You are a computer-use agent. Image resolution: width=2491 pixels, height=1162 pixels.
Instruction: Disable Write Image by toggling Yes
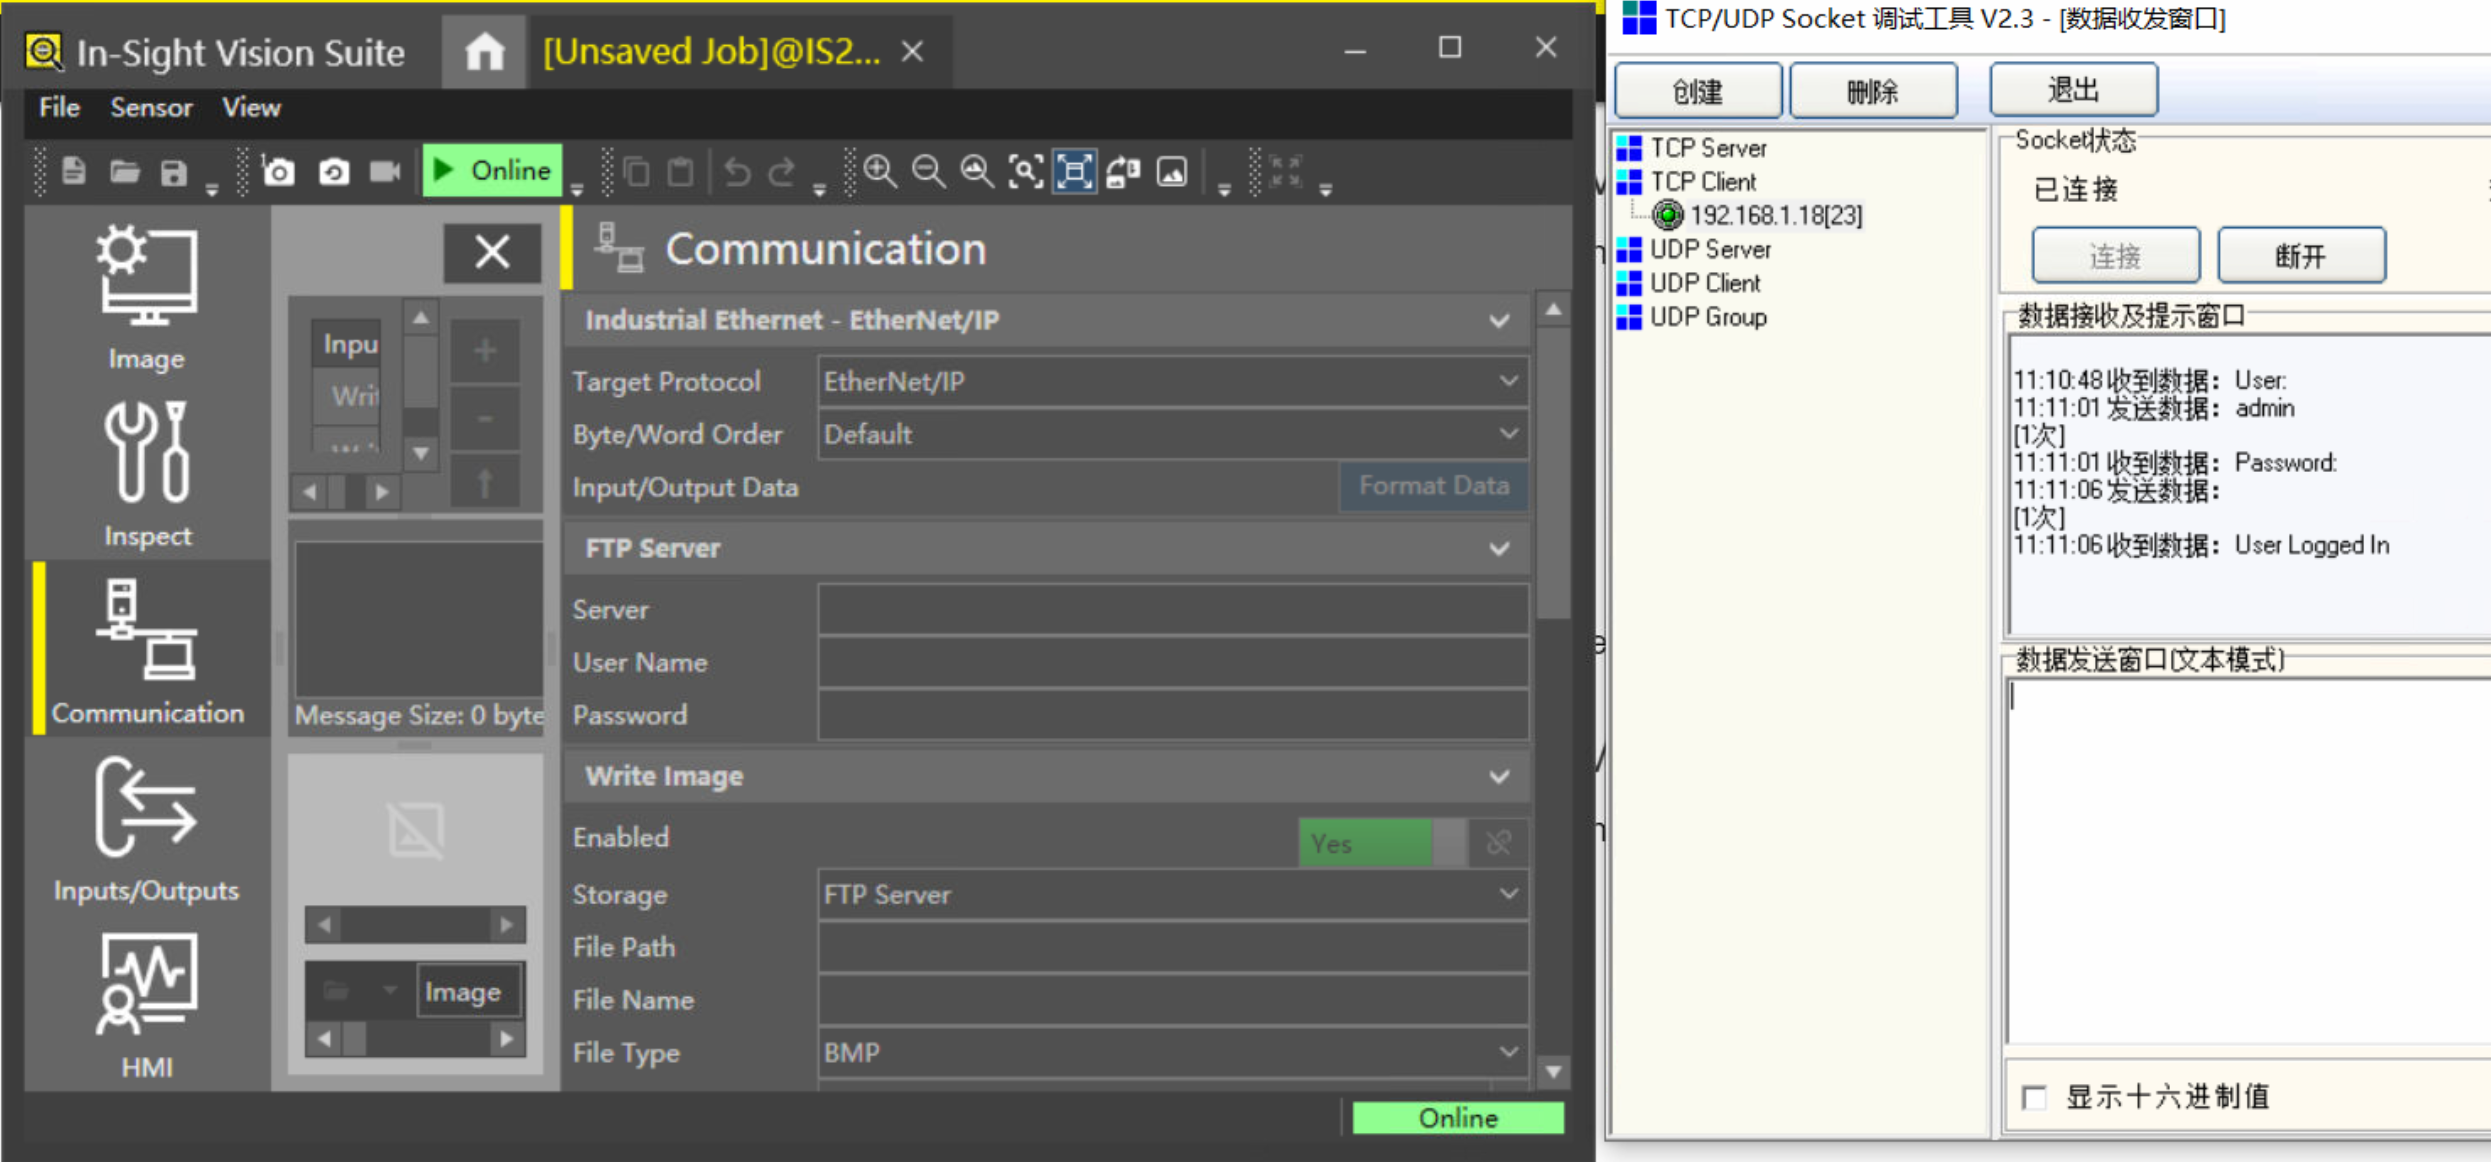click(x=1365, y=842)
